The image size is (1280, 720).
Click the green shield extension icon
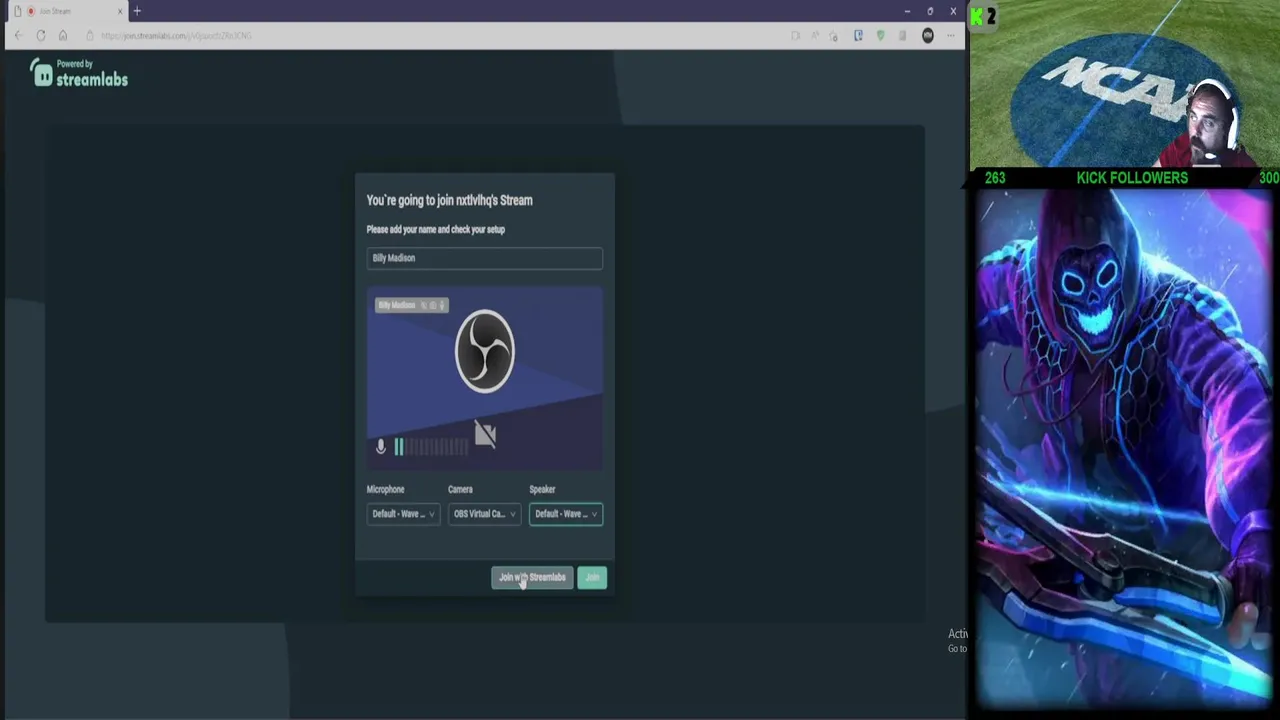pos(880,36)
